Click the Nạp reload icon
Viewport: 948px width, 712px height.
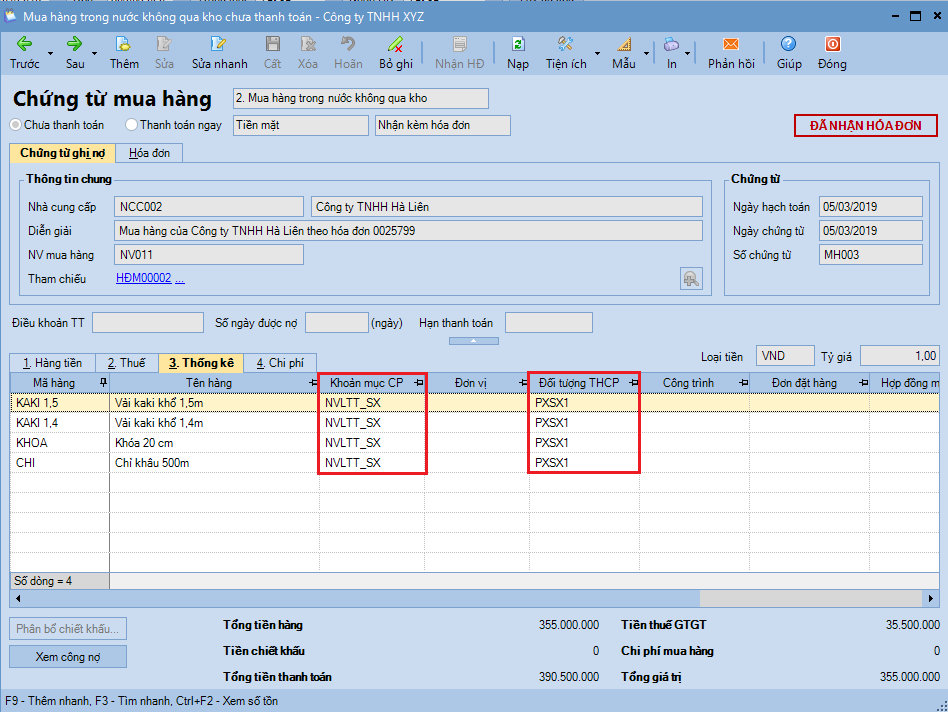coord(518,44)
